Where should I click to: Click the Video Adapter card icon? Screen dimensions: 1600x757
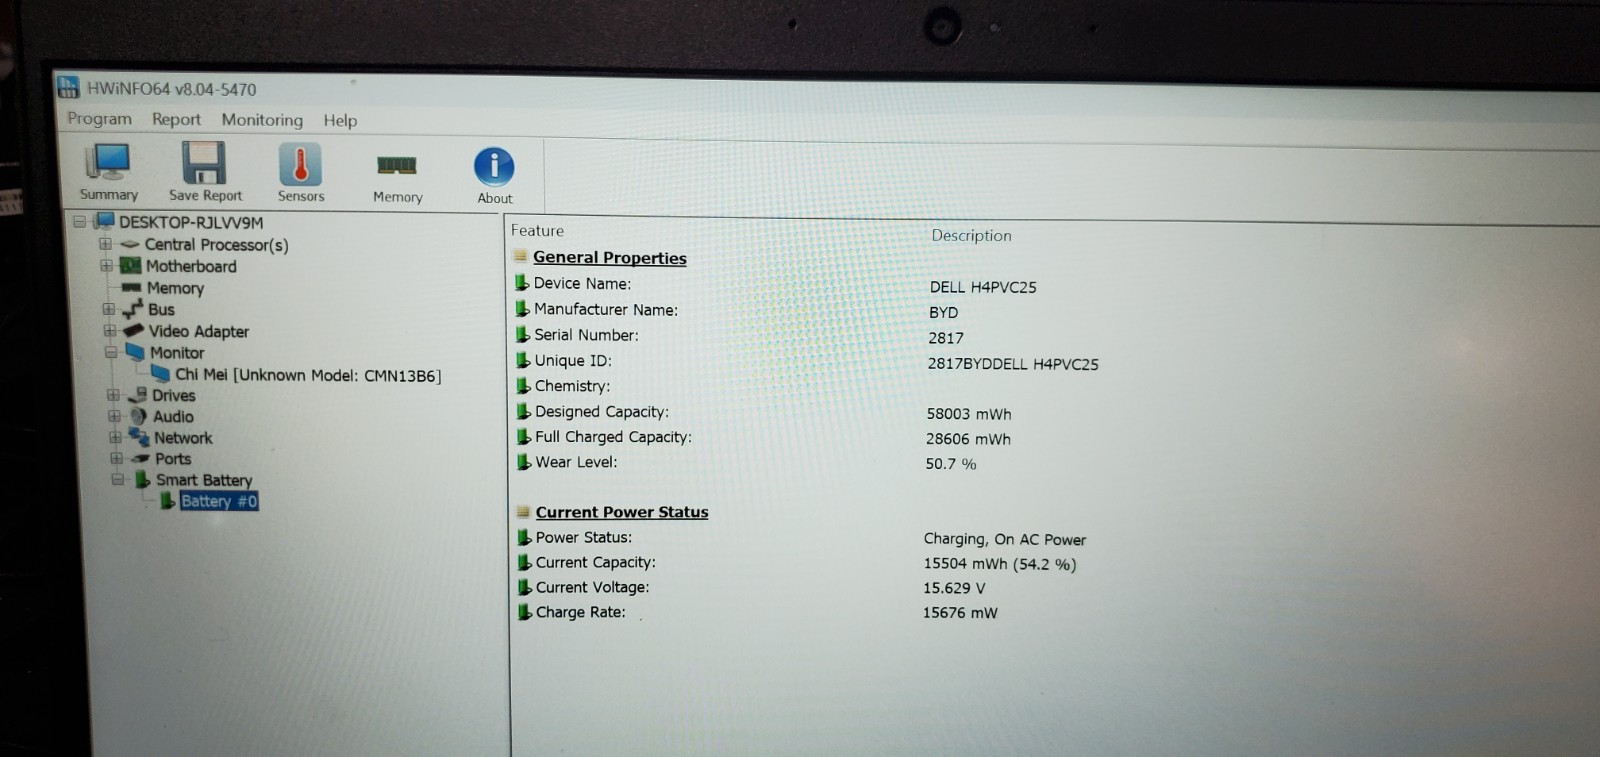[x=134, y=331]
